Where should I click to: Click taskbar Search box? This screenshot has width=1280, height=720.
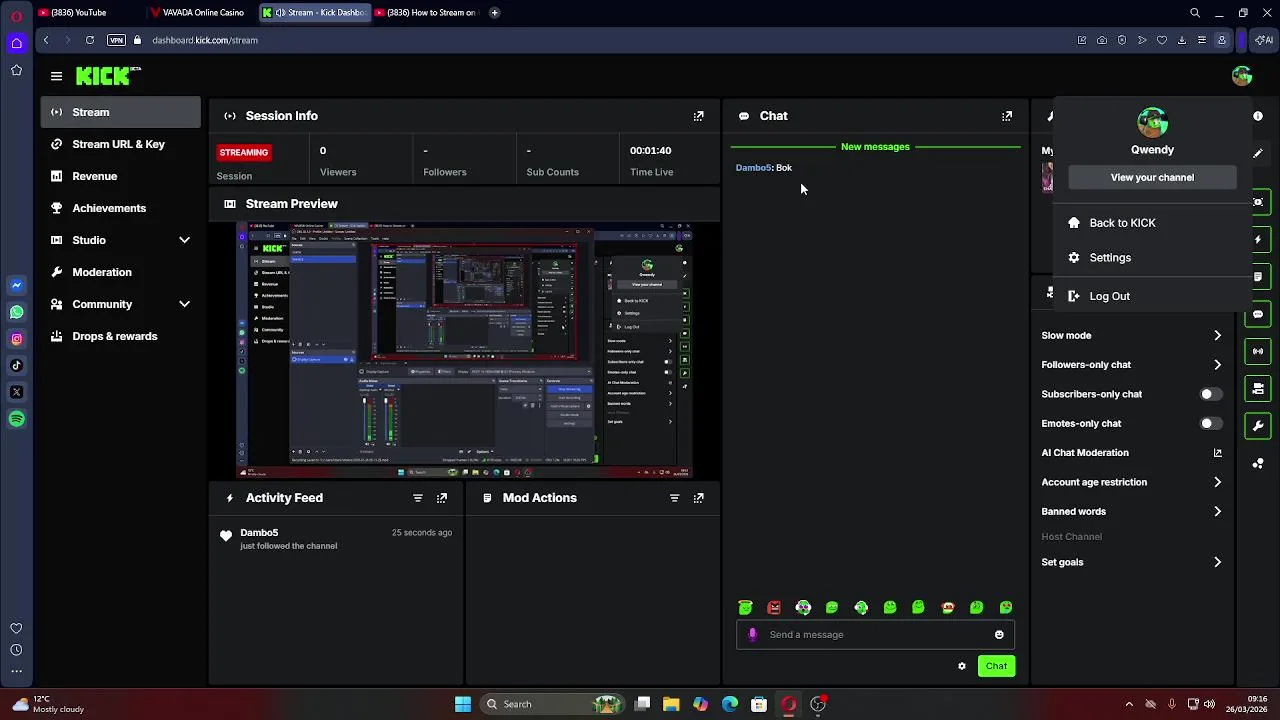(x=550, y=704)
